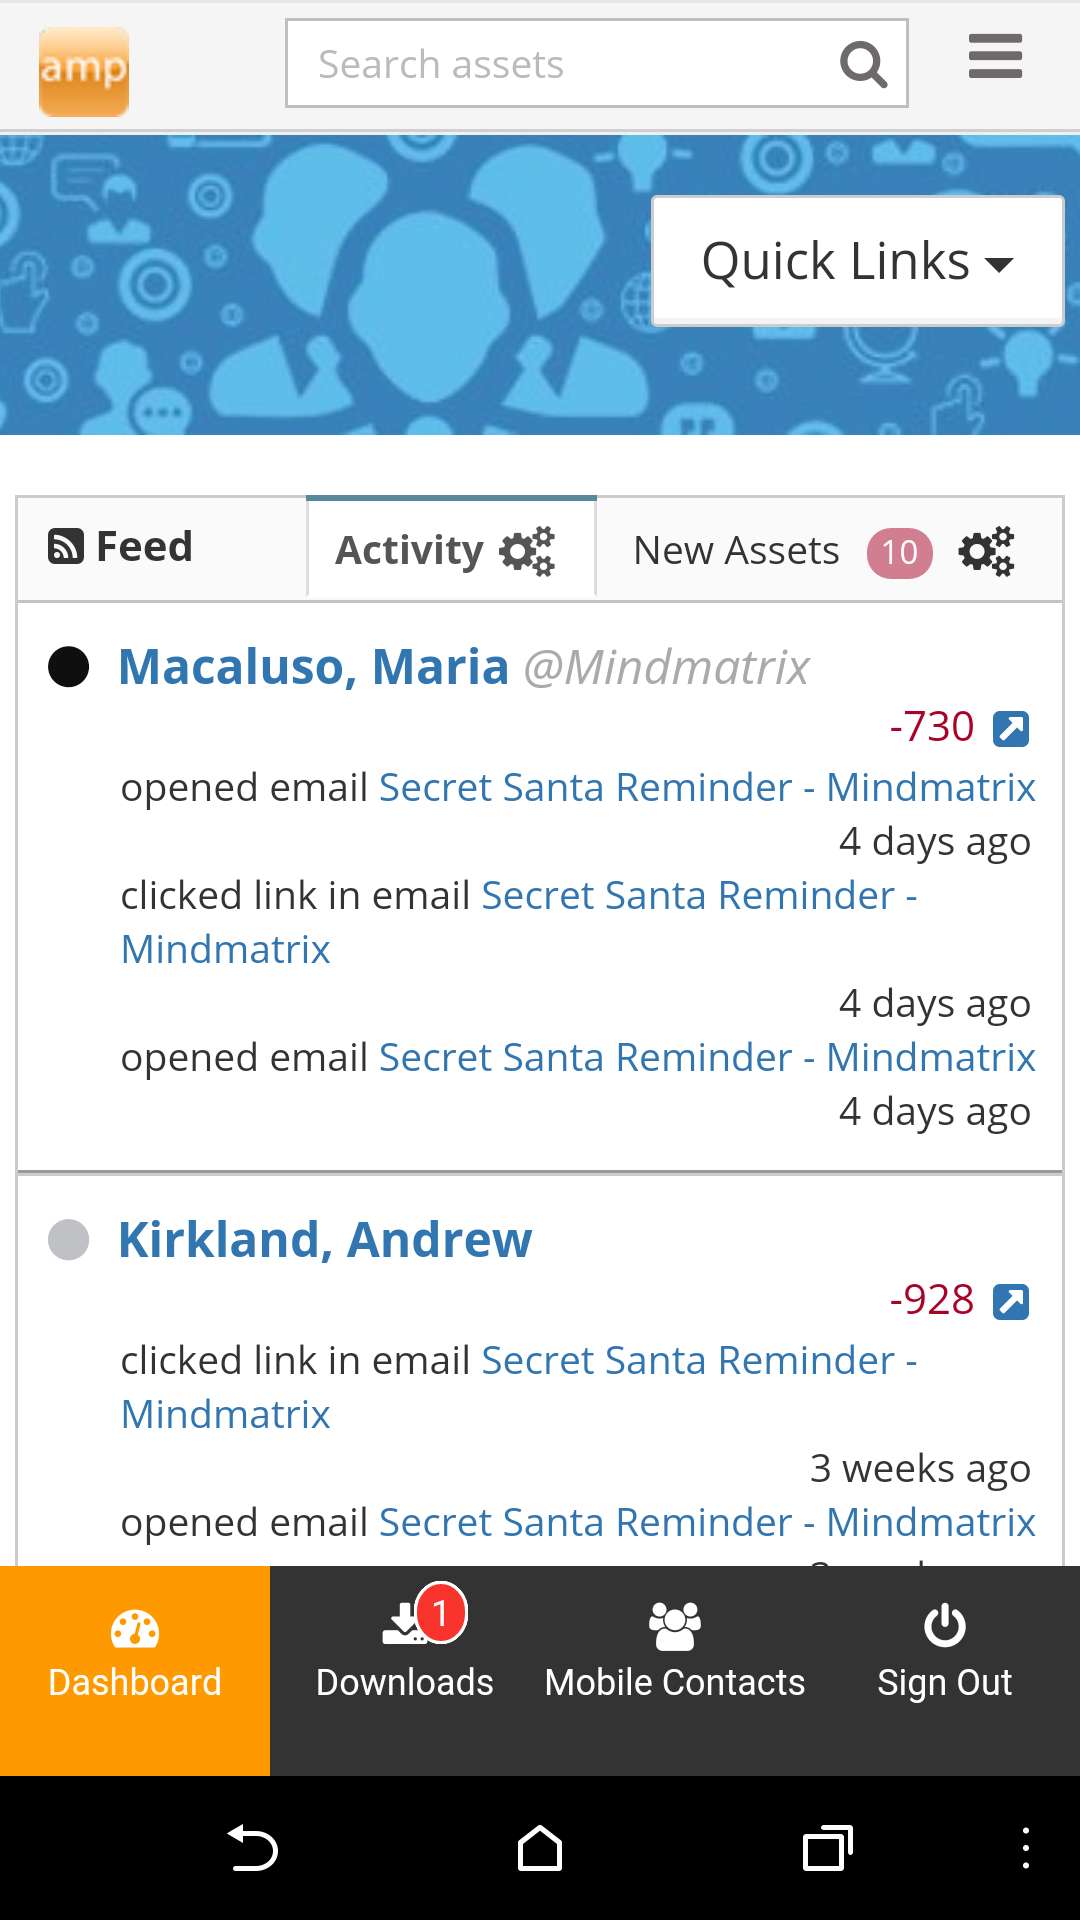Open Kirkland, Andrew contact link

point(325,1240)
